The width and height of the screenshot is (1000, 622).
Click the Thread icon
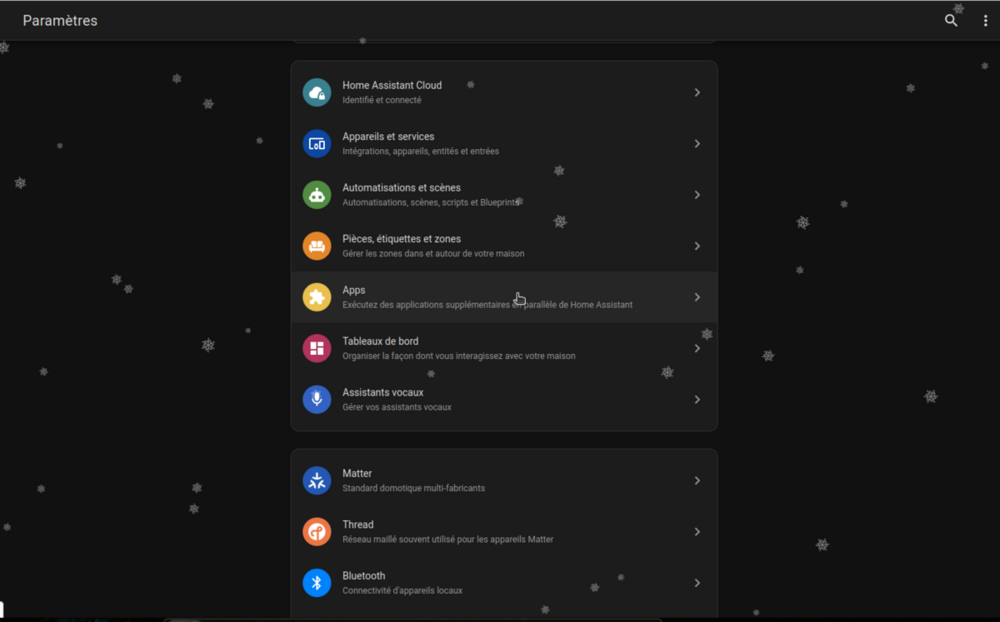tap(317, 531)
